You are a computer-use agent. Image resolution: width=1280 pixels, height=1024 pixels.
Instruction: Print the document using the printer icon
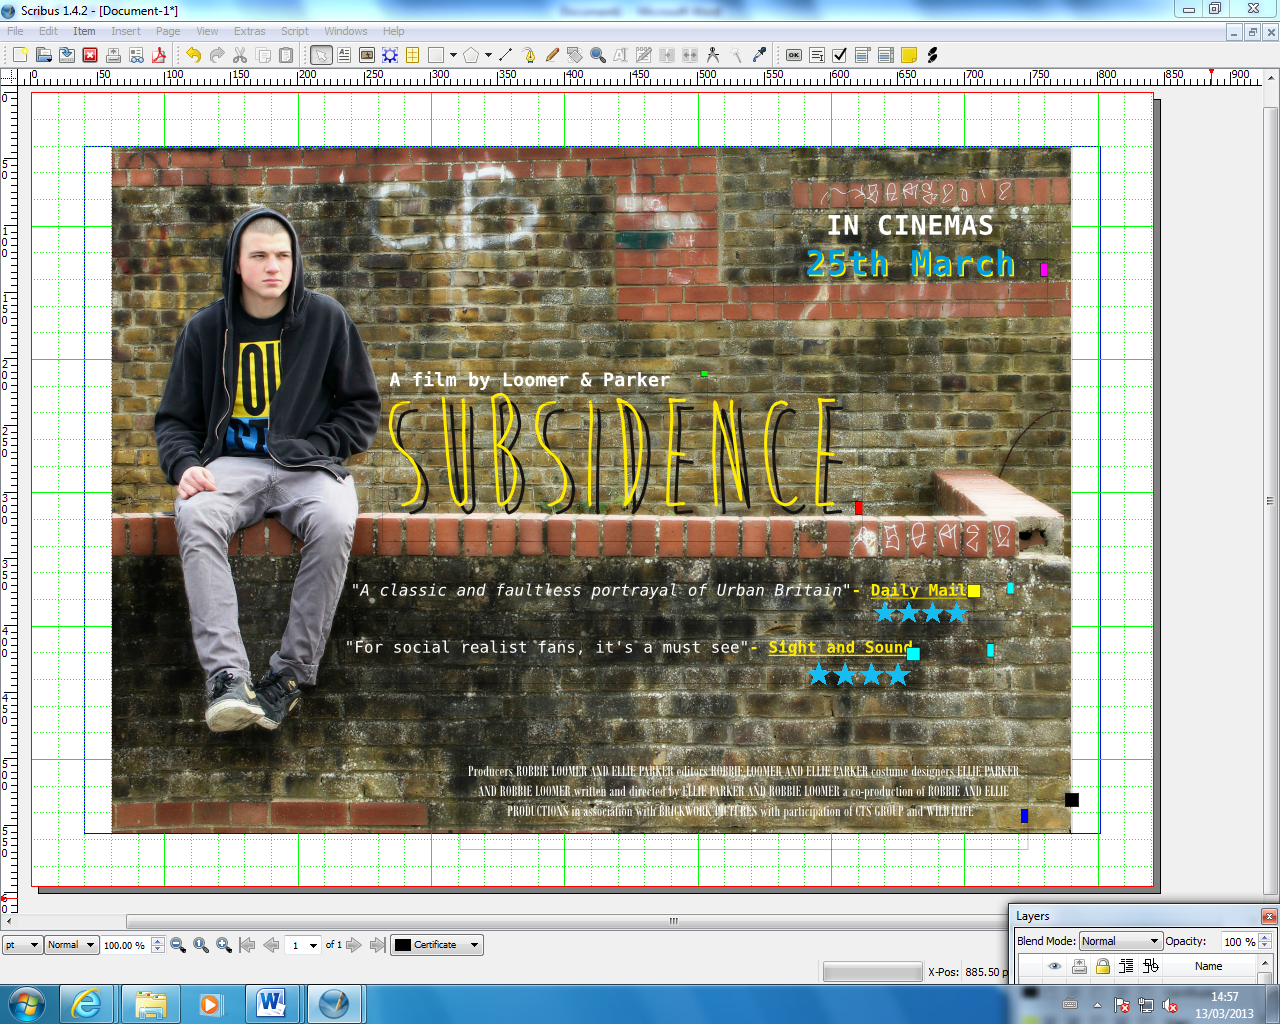[x=113, y=55]
